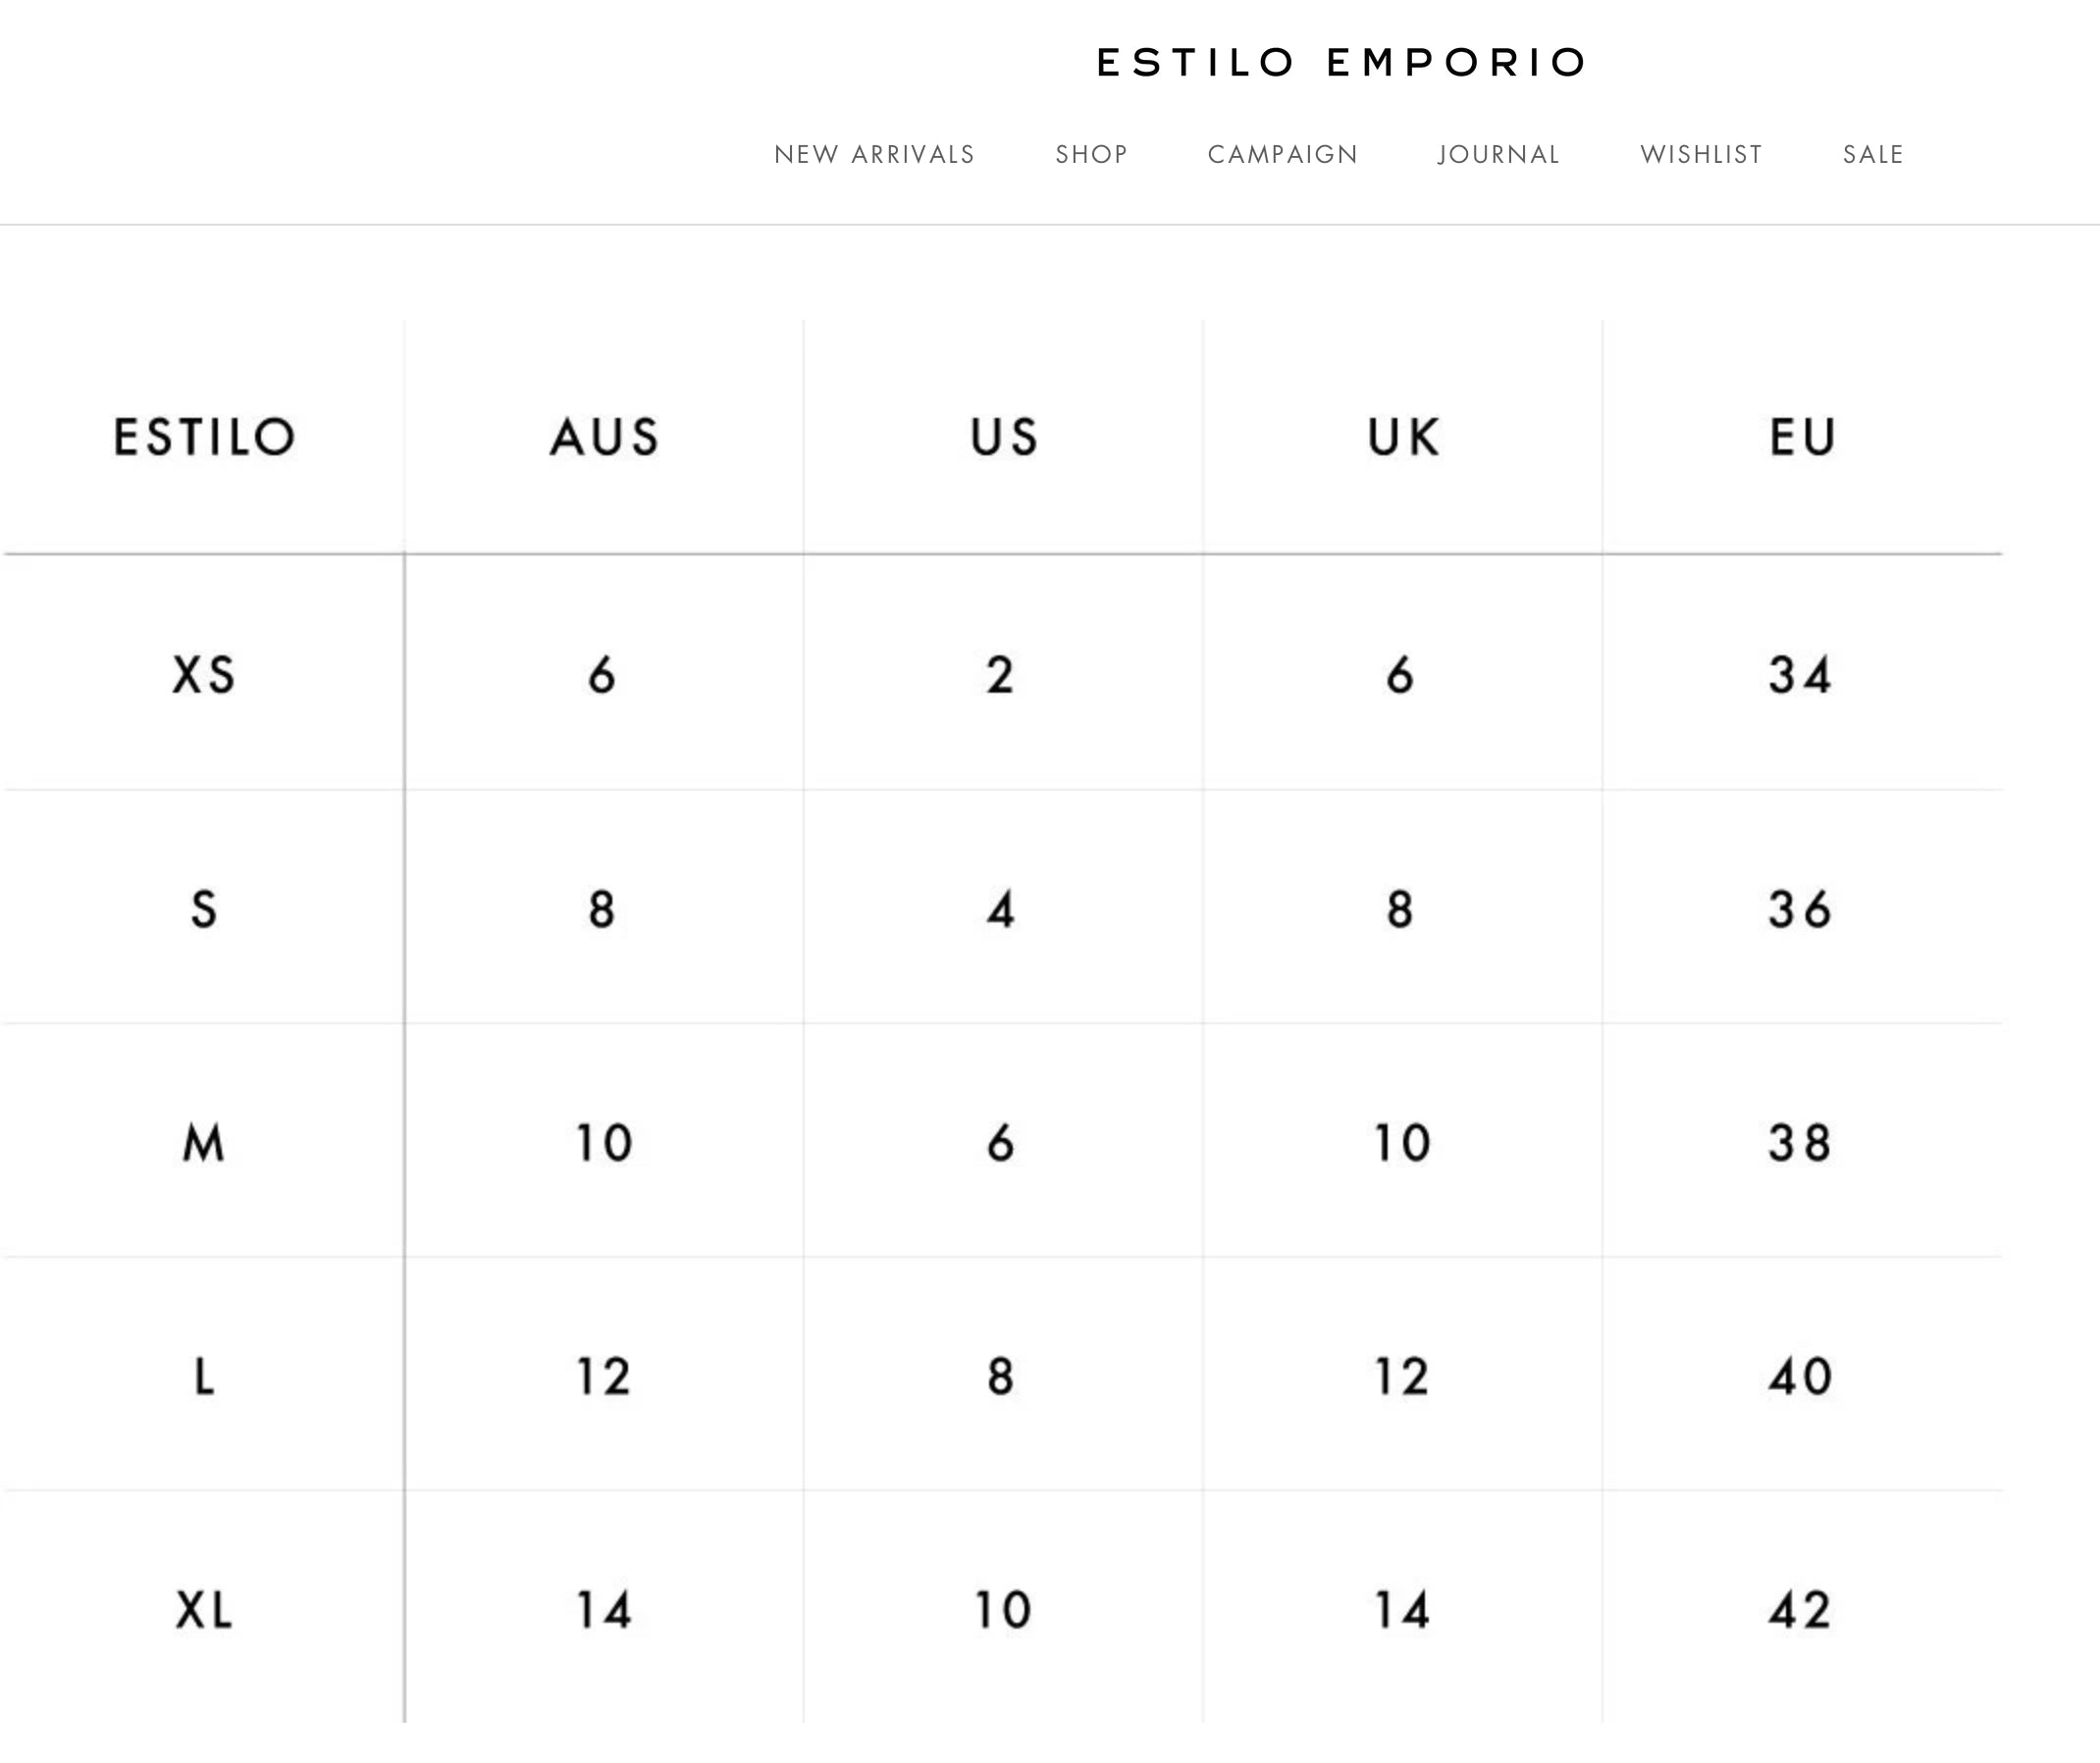Viewport: 2100px width, 1763px height.
Task: Click the EU column header
Action: click(1802, 437)
